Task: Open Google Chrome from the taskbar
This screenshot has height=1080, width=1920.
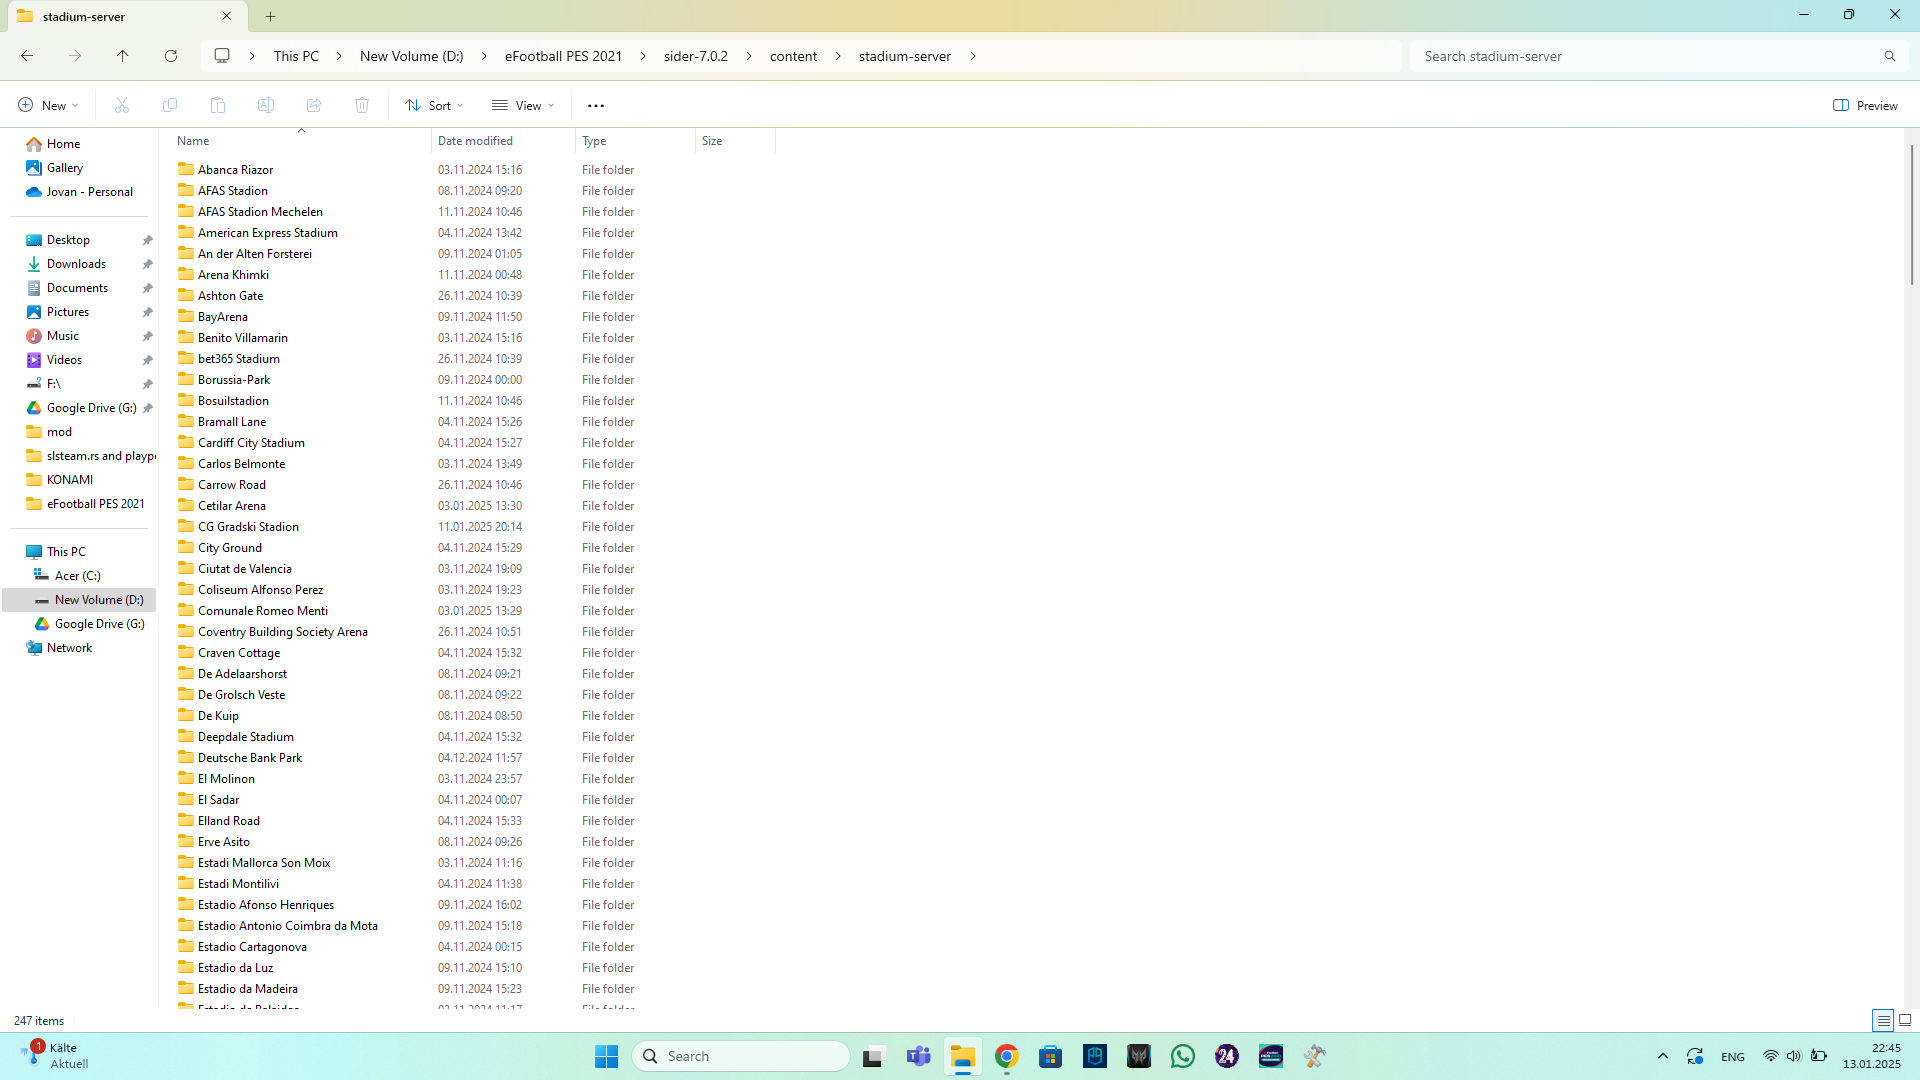Action: pos(1006,1056)
